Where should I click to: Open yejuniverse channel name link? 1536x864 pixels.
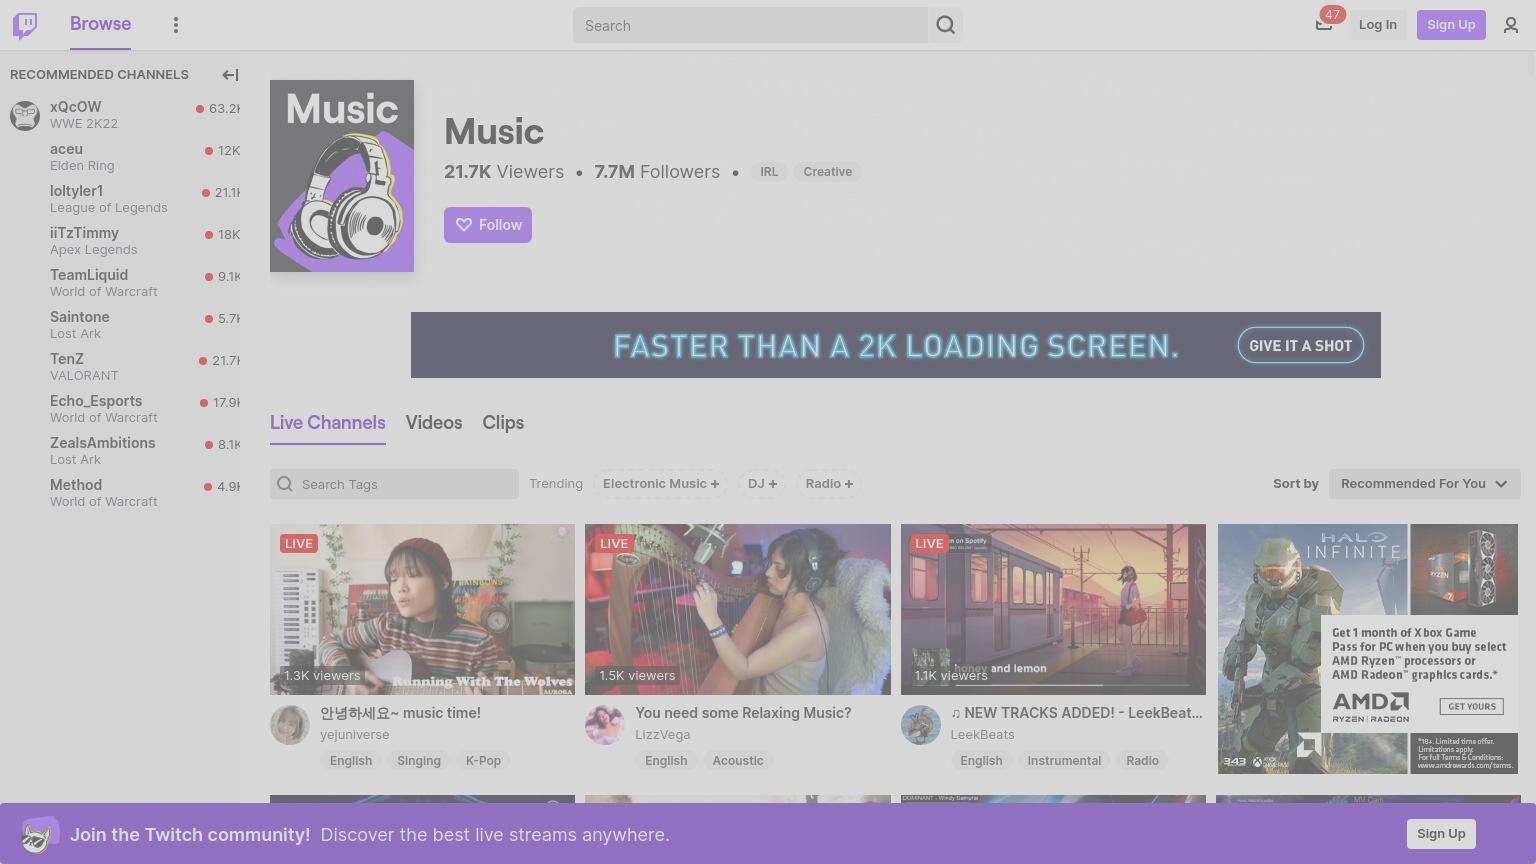(x=355, y=735)
